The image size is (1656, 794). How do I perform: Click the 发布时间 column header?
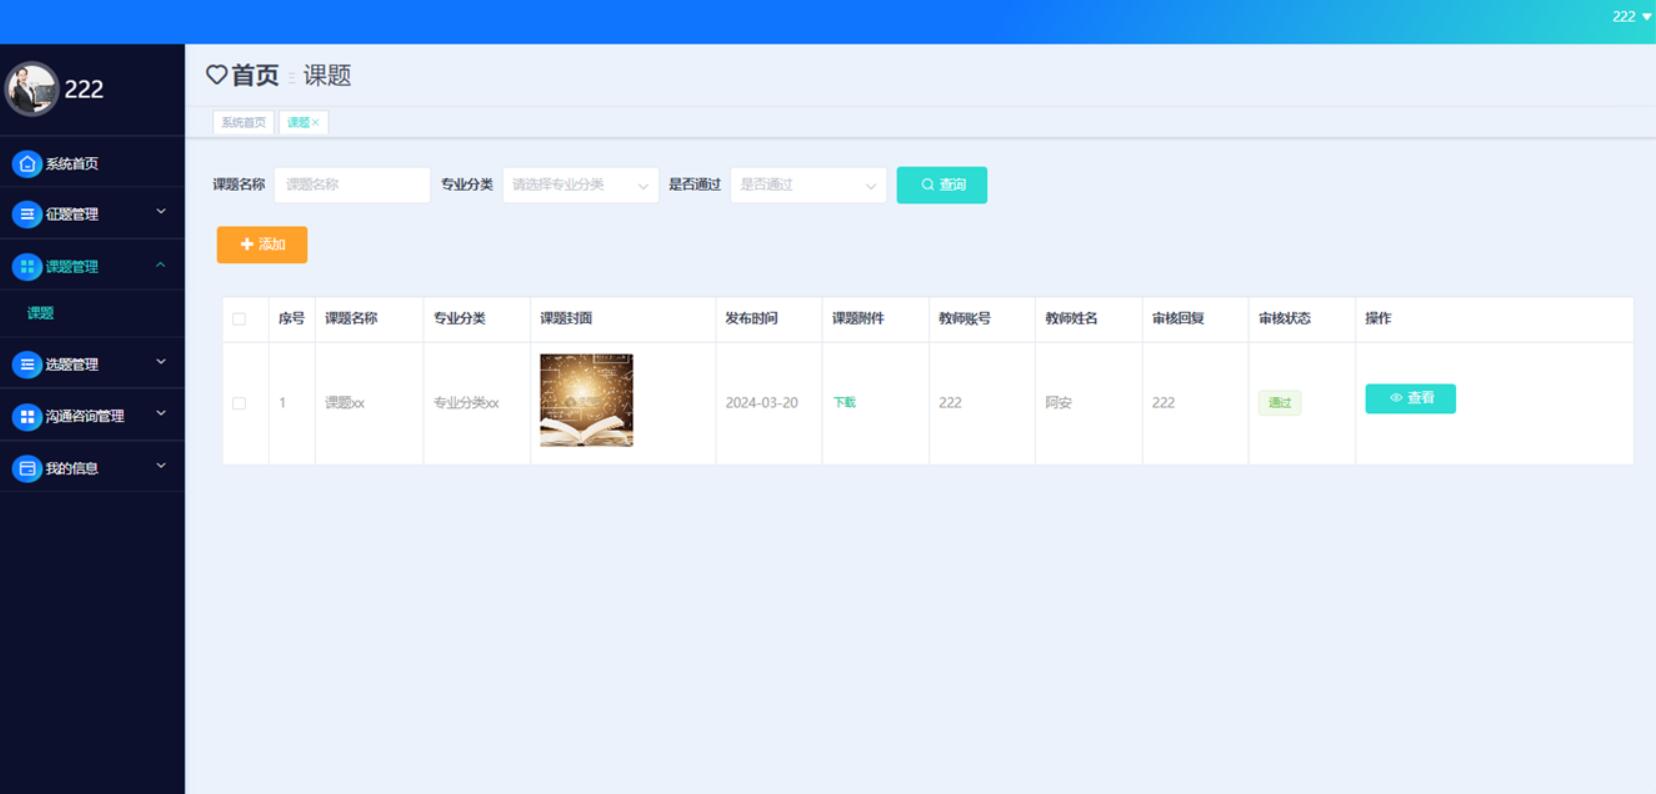click(x=751, y=318)
